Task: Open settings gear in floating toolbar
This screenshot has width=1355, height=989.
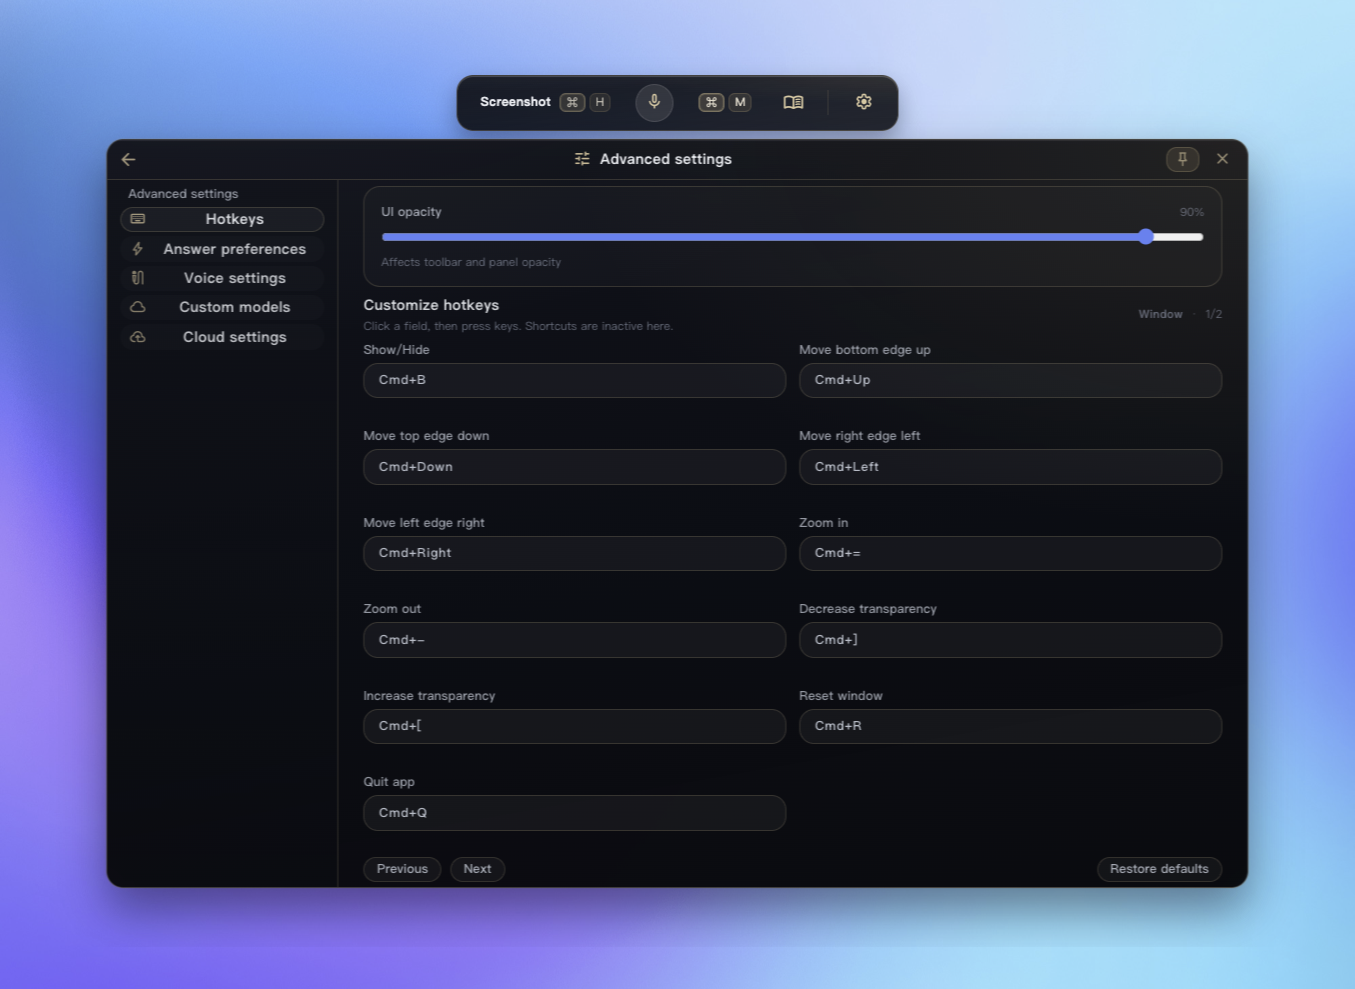Action: click(864, 102)
